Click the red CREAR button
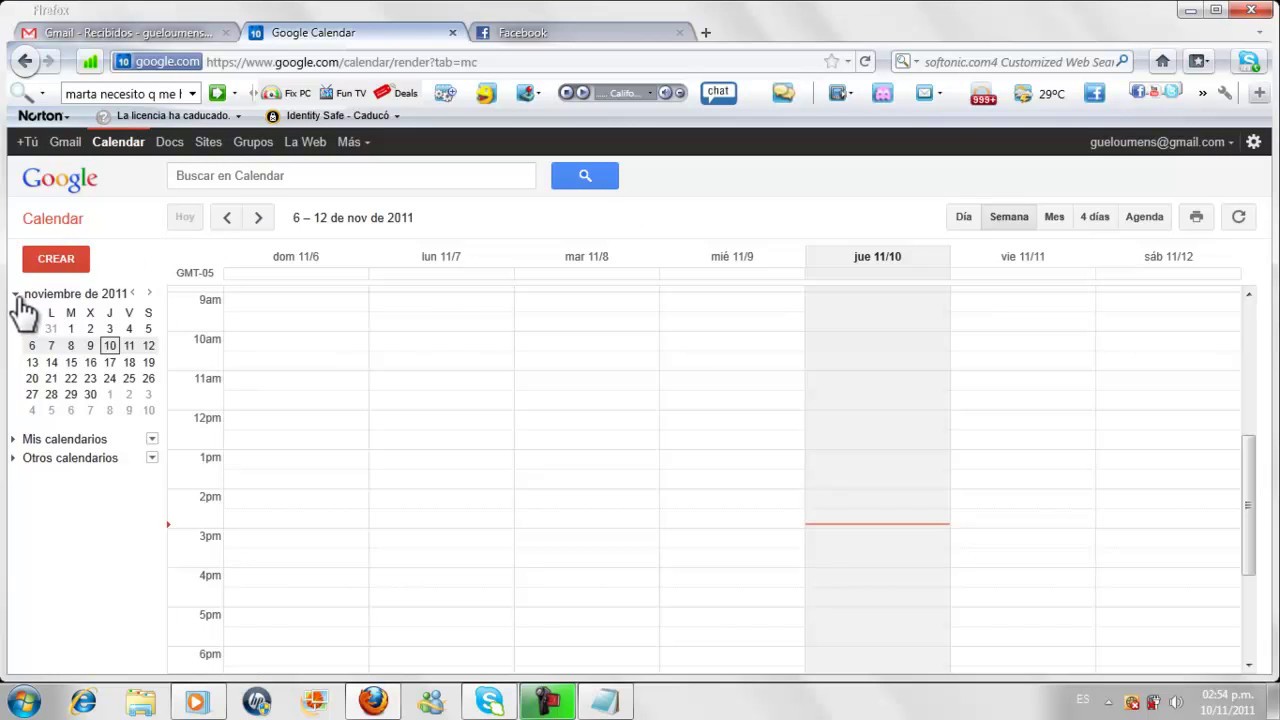1280x720 pixels. (x=56, y=259)
